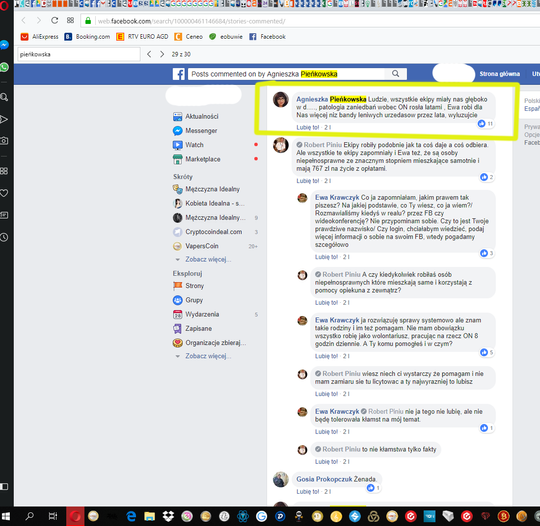The image size is (540, 526).
Task: Click the Facebook search box
Action: pos(285,74)
